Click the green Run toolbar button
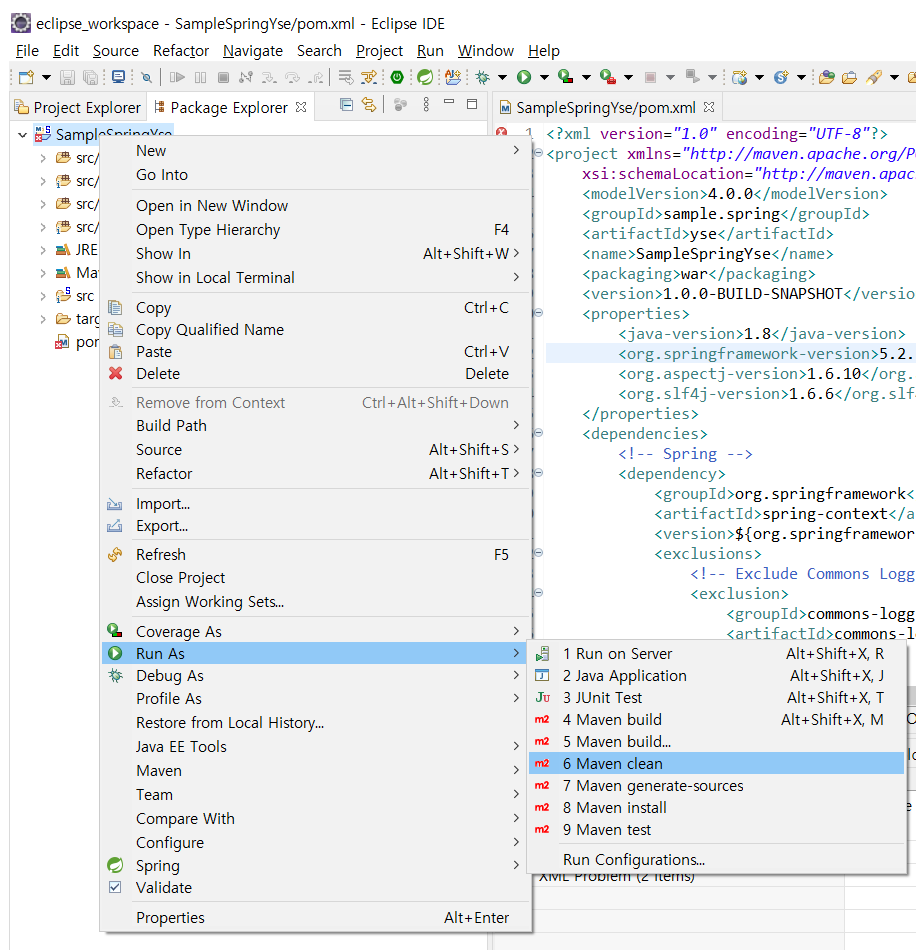This screenshot has width=916, height=950. pos(524,77)
